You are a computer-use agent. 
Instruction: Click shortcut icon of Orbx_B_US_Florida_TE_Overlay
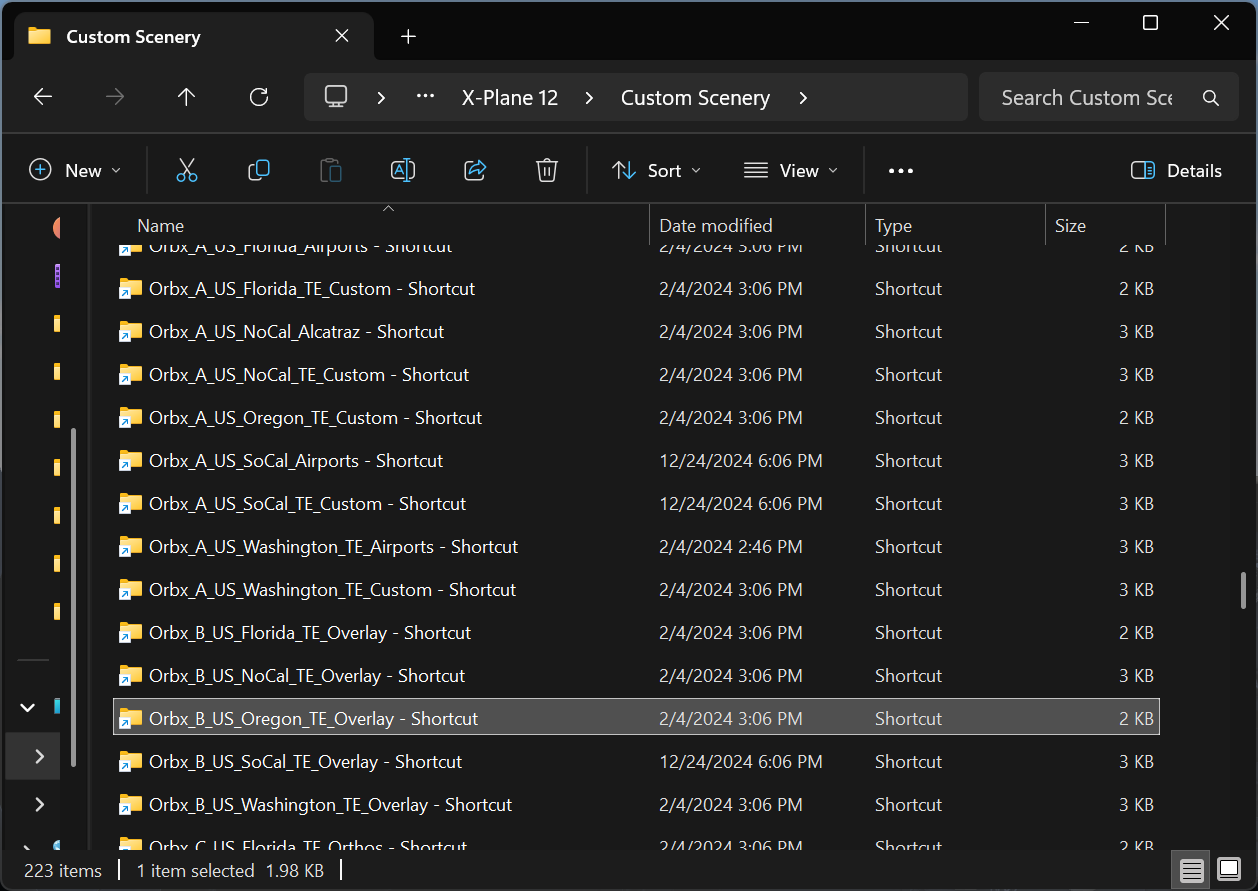click(130, 633)
